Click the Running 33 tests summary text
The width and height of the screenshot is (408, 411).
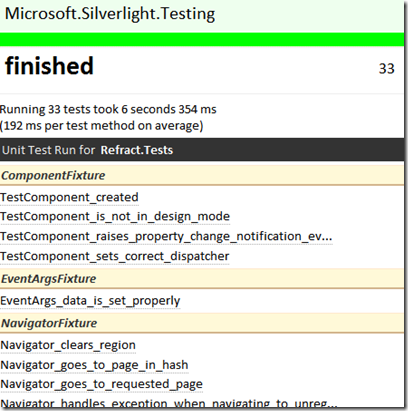108,109
